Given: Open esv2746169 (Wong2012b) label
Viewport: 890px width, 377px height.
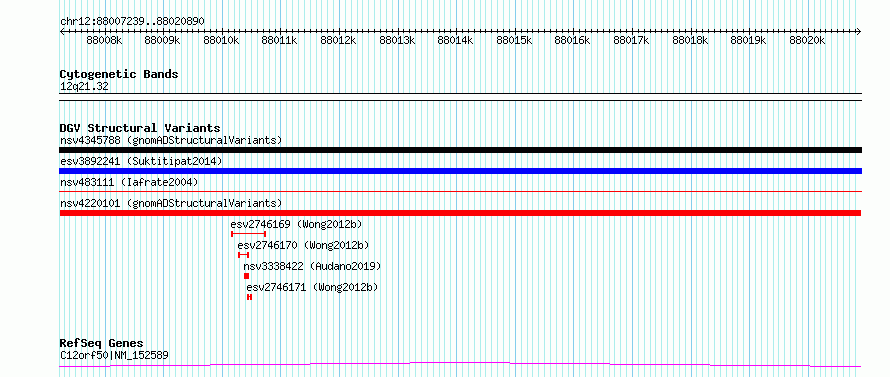Looking at the screenshot, I should 296,224.
